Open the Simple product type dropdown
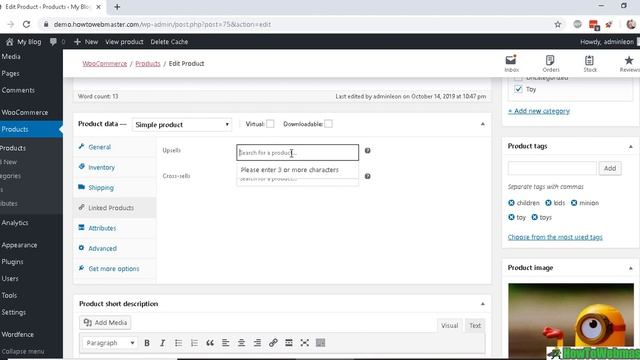 (182, 124)
